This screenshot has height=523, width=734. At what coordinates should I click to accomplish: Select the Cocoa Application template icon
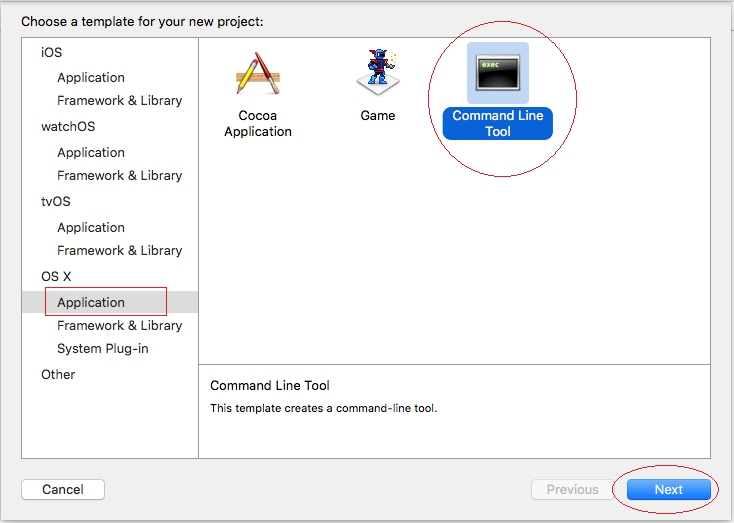point(258,74)
